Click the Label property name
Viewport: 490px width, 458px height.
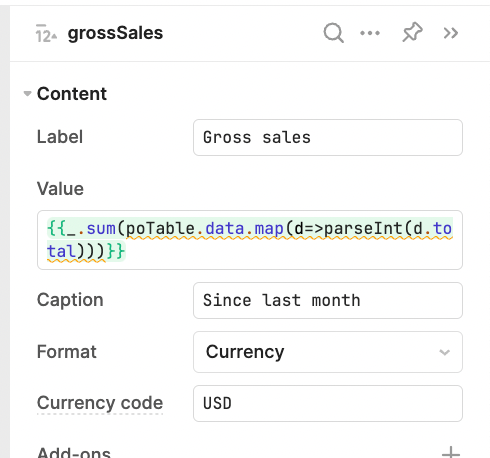tap(60, 137)
